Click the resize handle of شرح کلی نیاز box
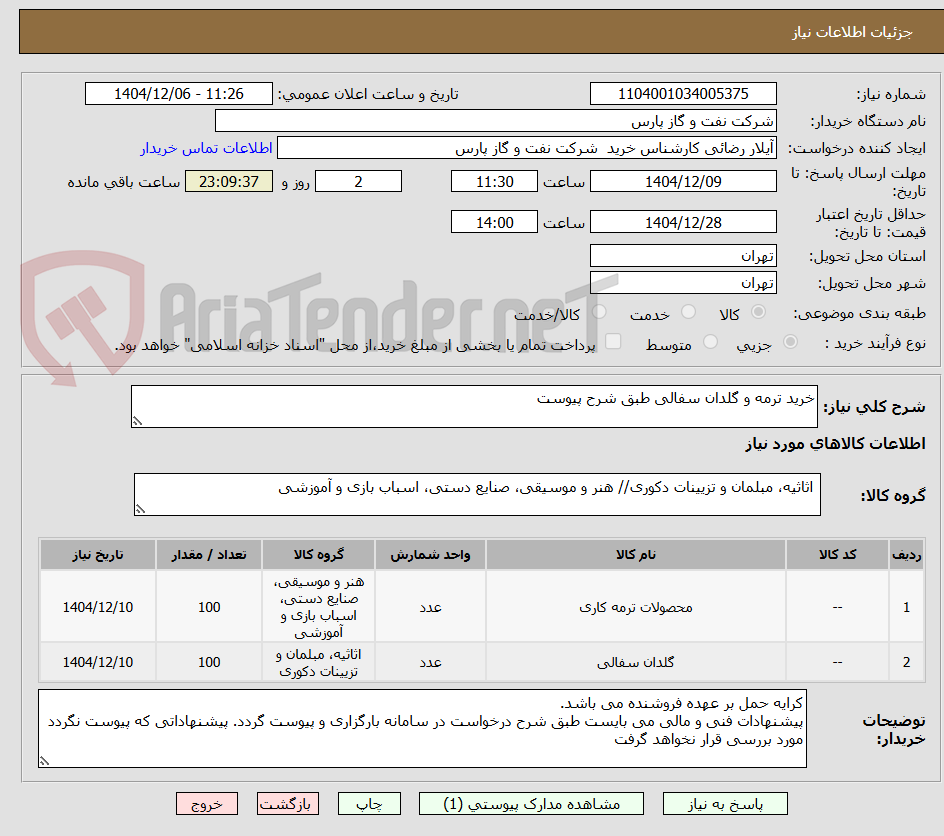Viewport: 944px width, 836px height. coord(137,421)
